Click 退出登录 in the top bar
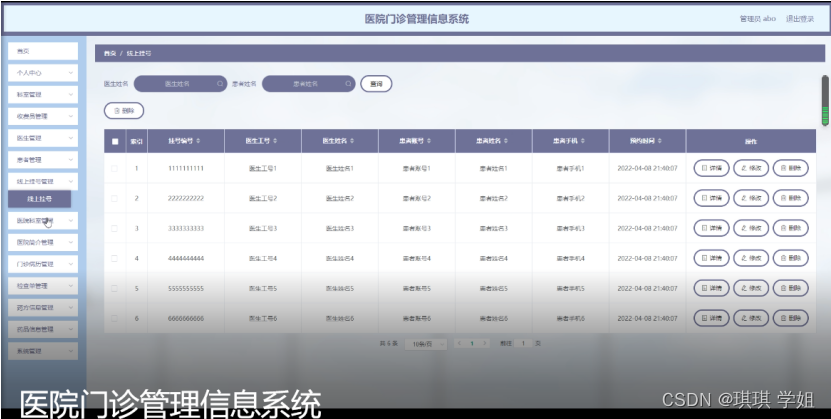 (x=800, y=19)
